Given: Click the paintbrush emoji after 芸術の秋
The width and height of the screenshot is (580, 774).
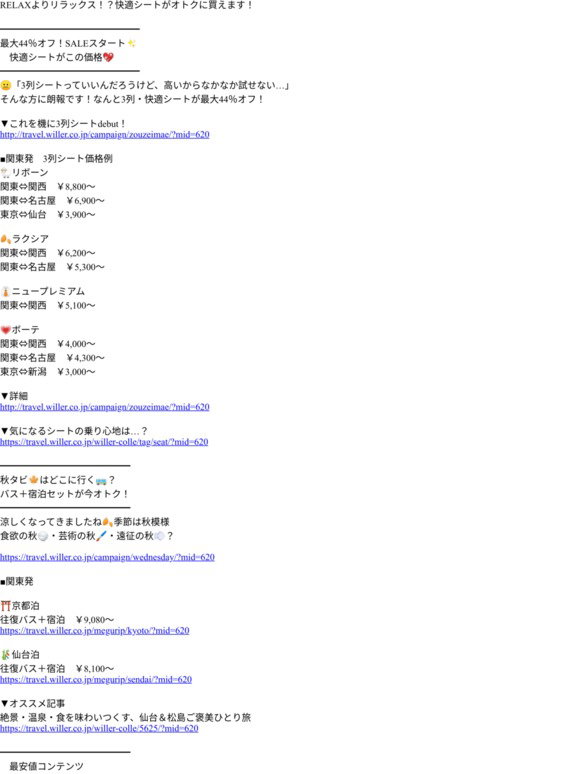Looking at the screenshot, I should 102,536.
